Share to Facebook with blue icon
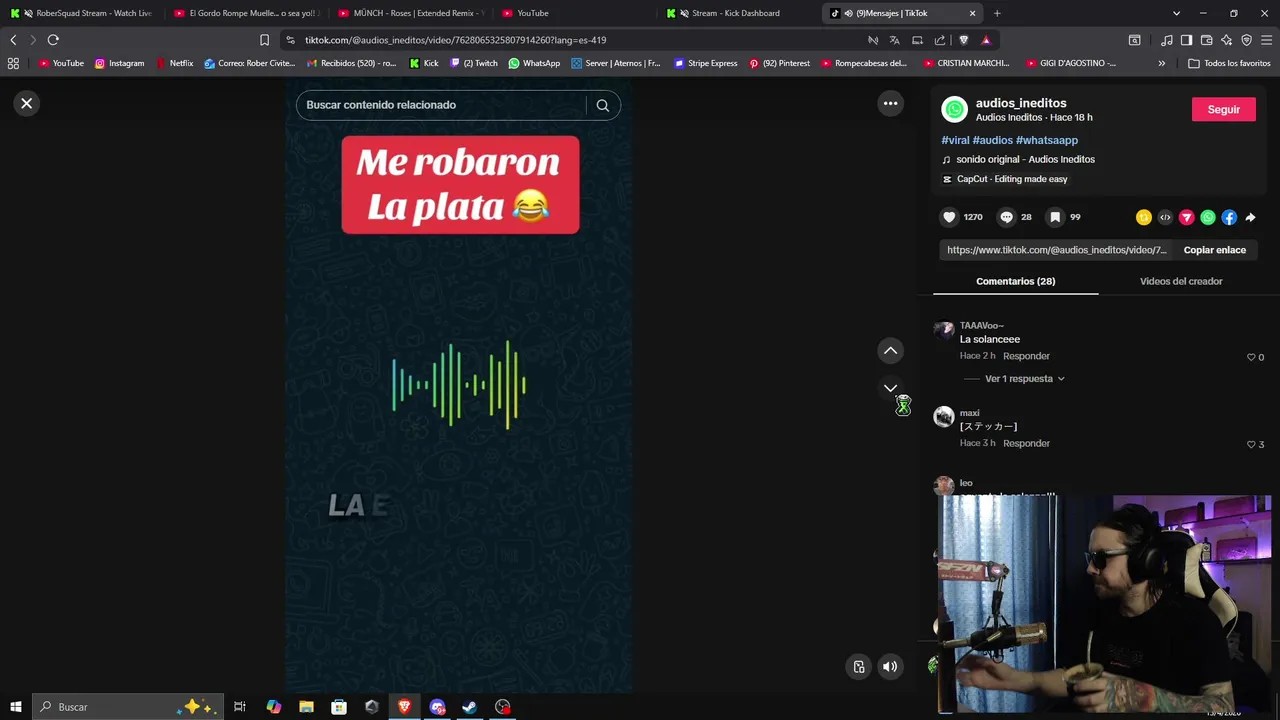The image size is (1280, 720). pos(1229,217)
